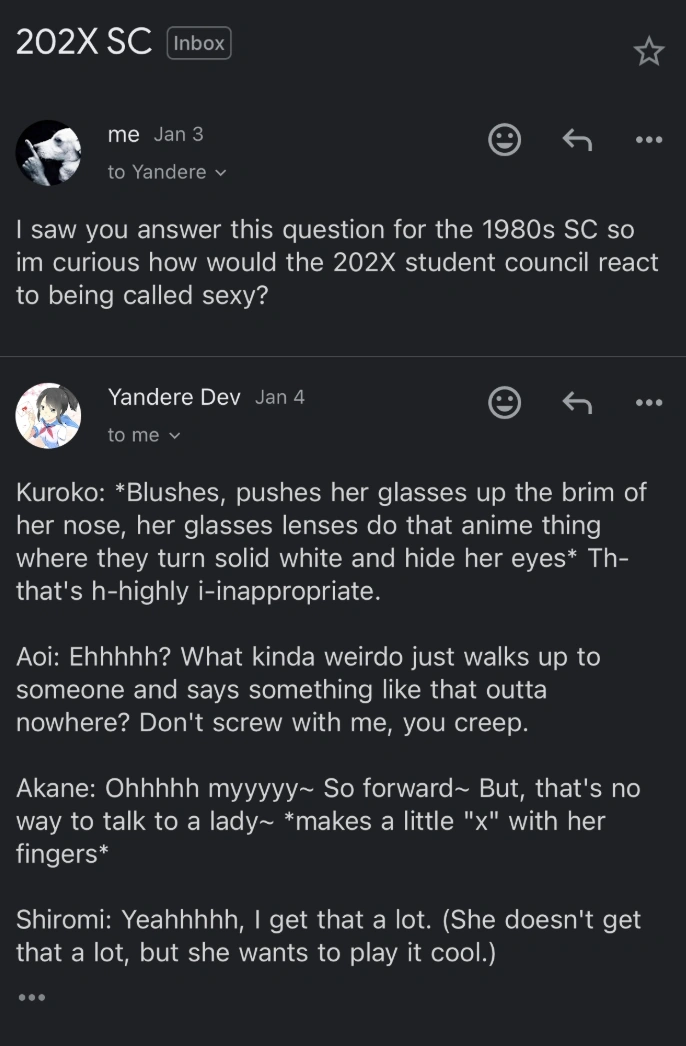Image resolution: width=686 pixels, height=1046 pixels.
Task: Tap the Jan 4 timestamp
Action: coord(280,397)
